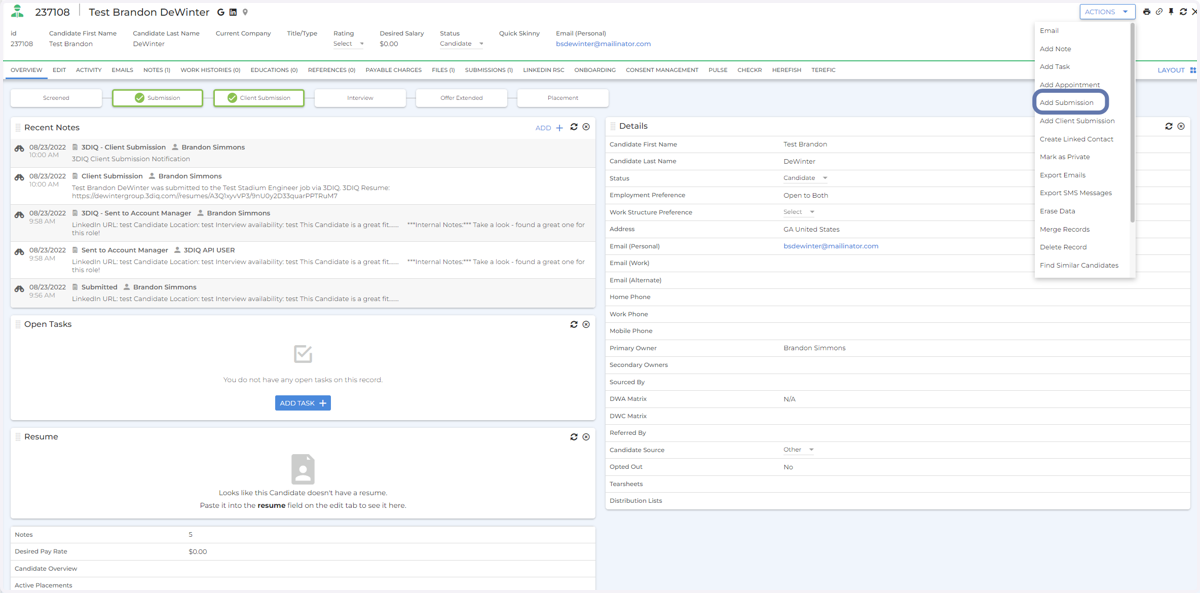This screenshot has width=1200, height=593.
Task: Switch to the Edit tab
Action: click(x=59, y=70)
